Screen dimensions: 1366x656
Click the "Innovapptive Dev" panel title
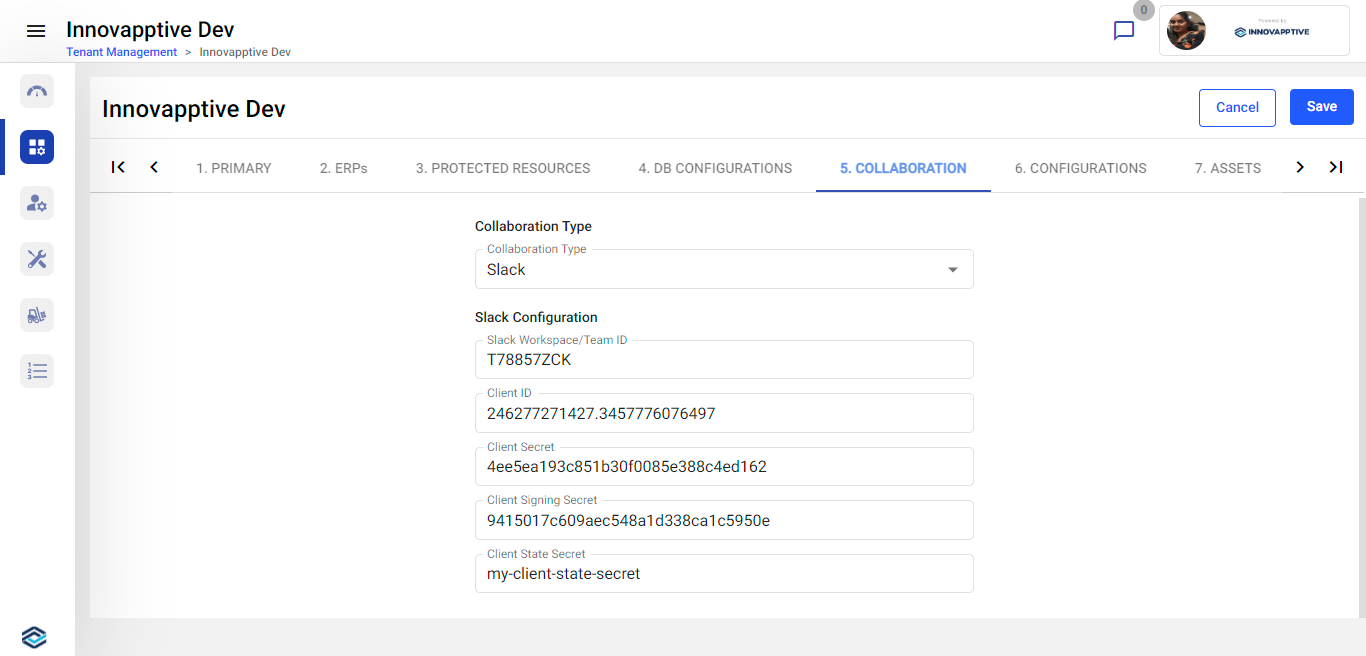(x=194, y=109)
